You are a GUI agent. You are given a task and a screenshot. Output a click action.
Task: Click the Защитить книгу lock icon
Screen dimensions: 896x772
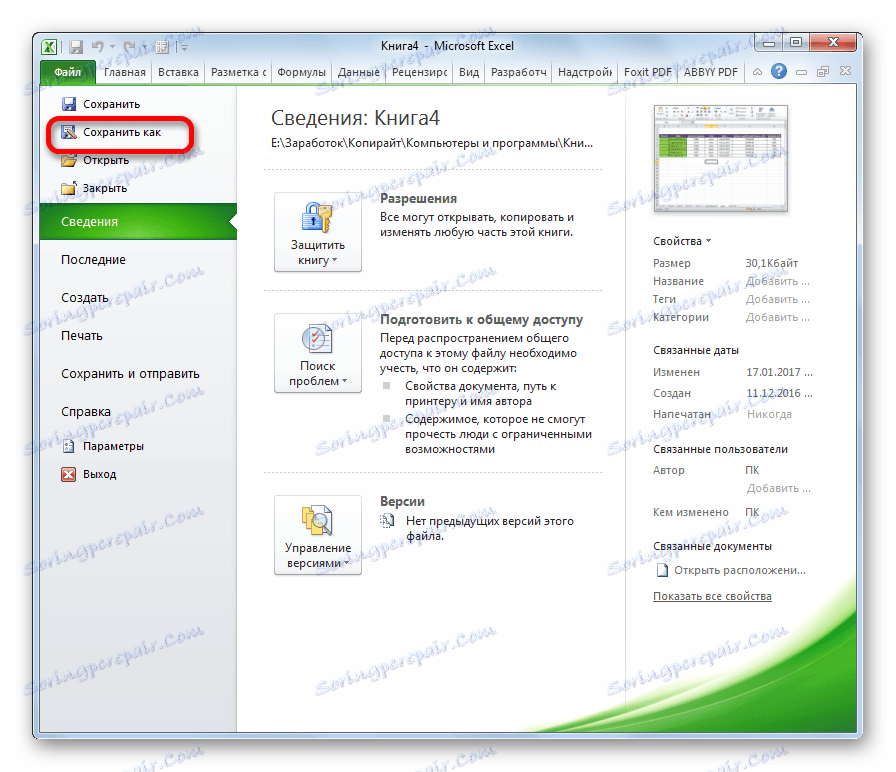(317, 215)
